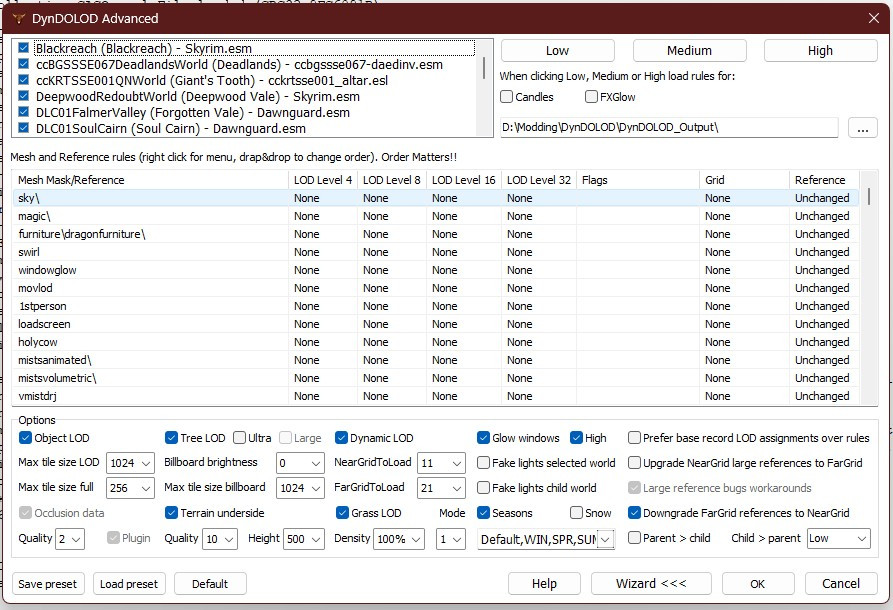This screenshot has height=610, width=893.
Task: Select the loadscreen mesh rule row
Action: 436,324
